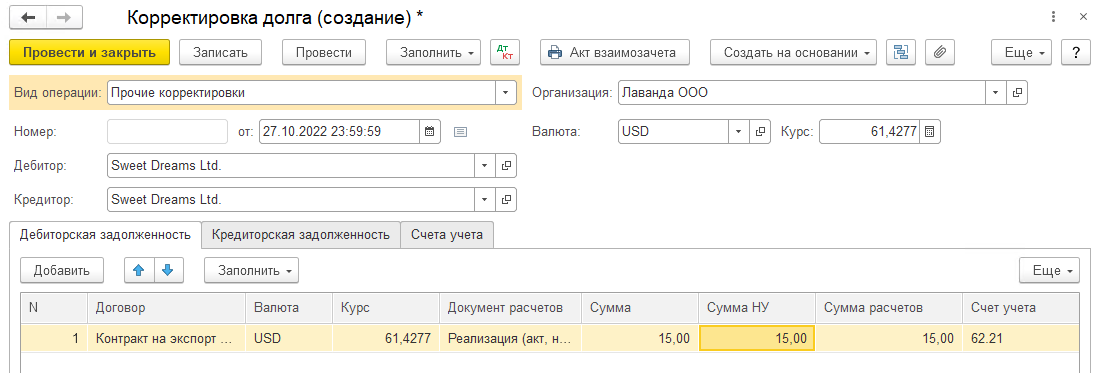Show Дт/Кт postings icon
This screenshot has height=373, width=1096.
[505, 52]
